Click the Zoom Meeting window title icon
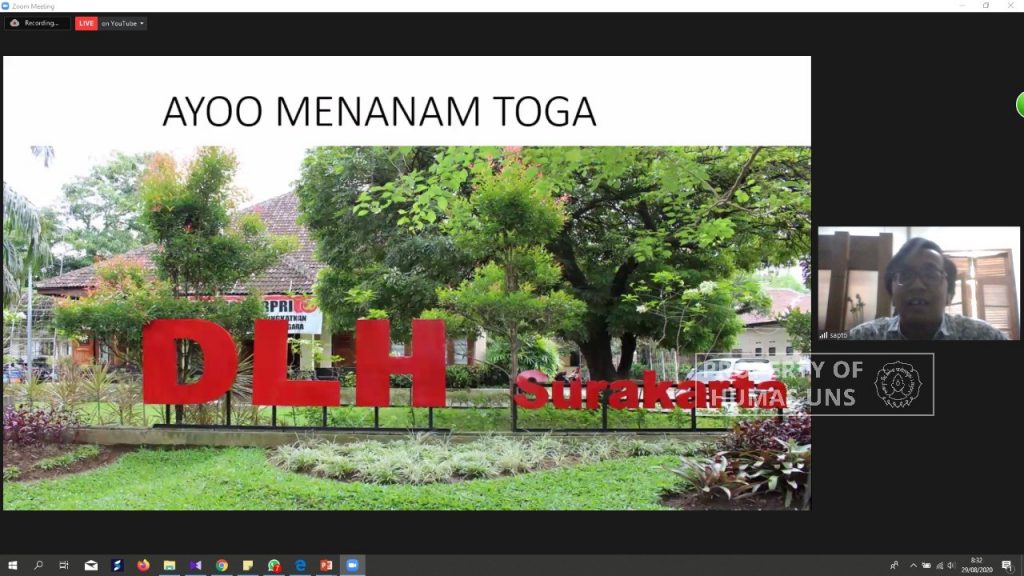1024x576 pixels. point(5,6)
